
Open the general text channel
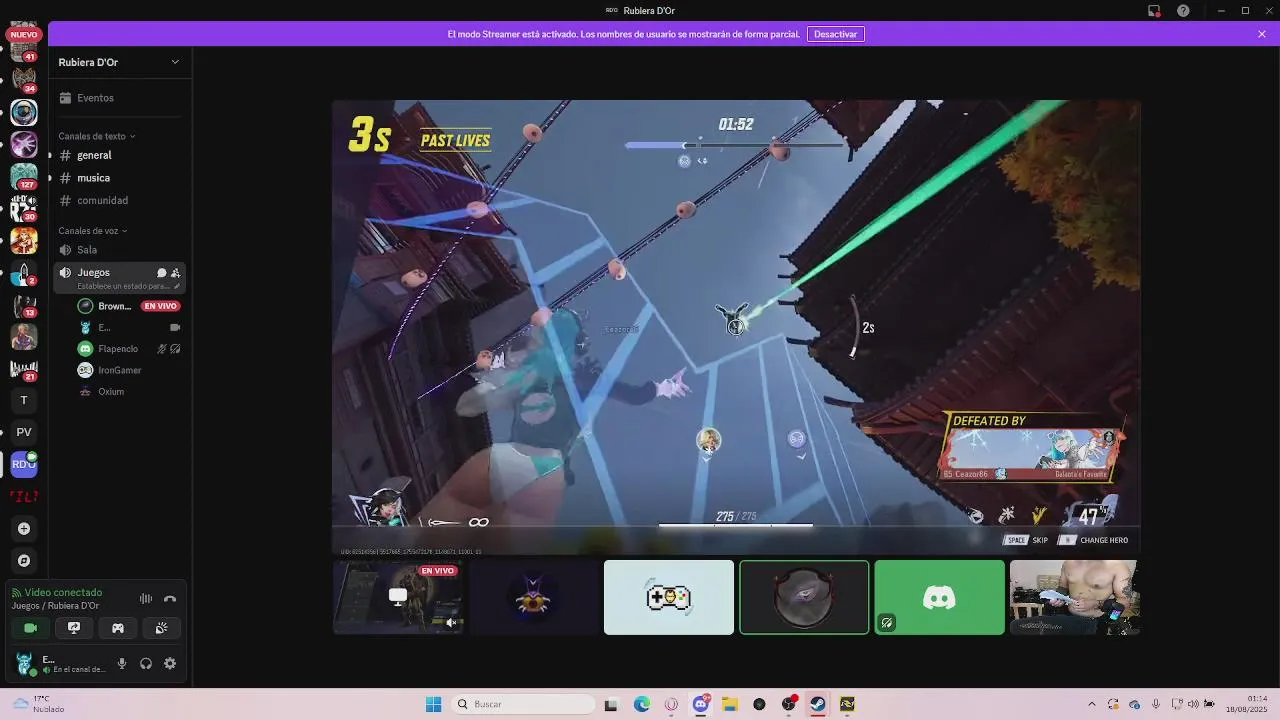tap(120, 155)
